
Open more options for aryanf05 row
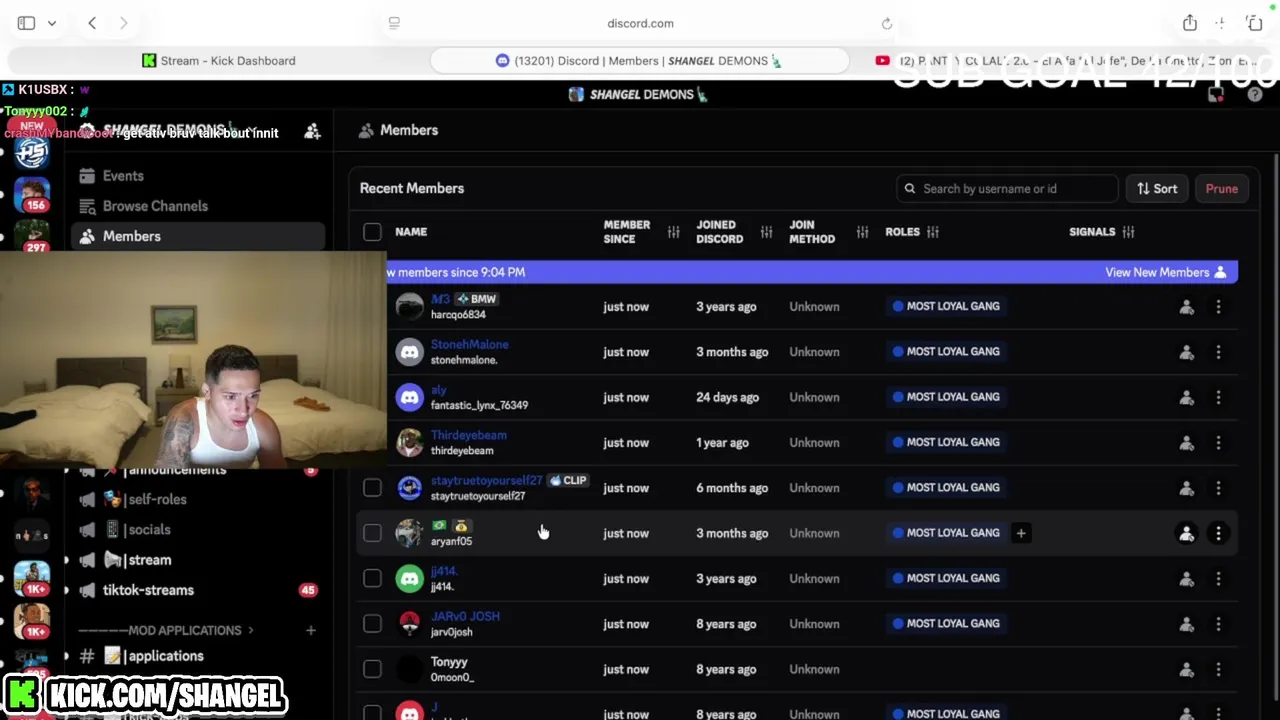pyautogui.click(x=1218, y=534)
